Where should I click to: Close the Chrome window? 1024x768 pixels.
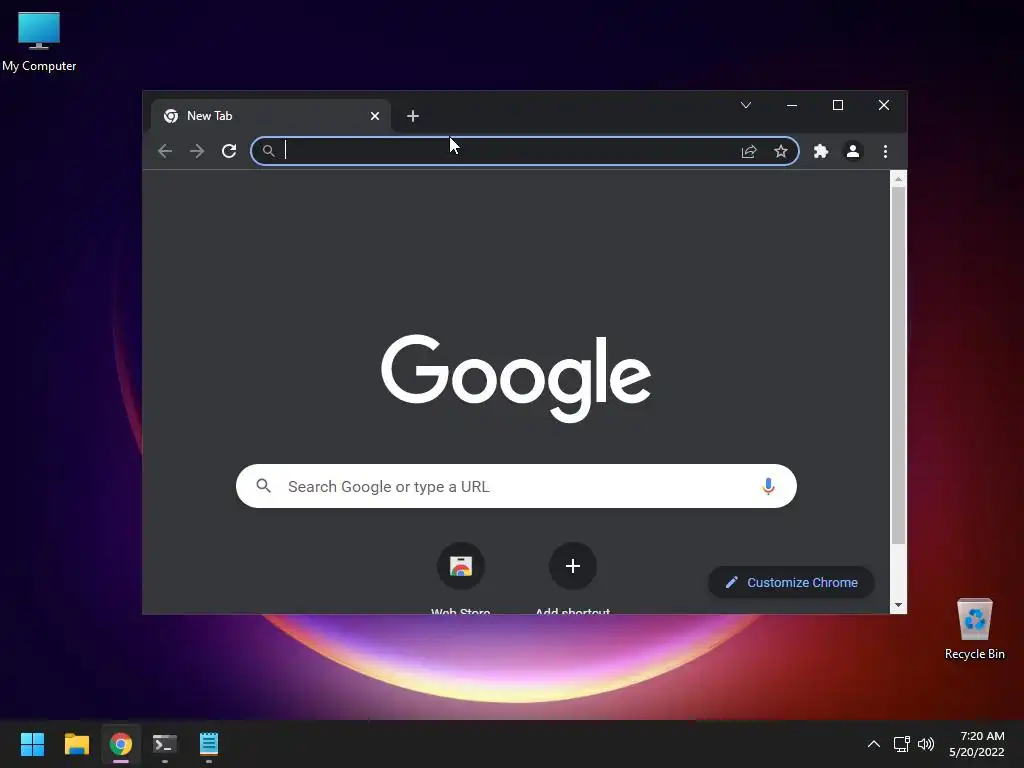(884, 105)
